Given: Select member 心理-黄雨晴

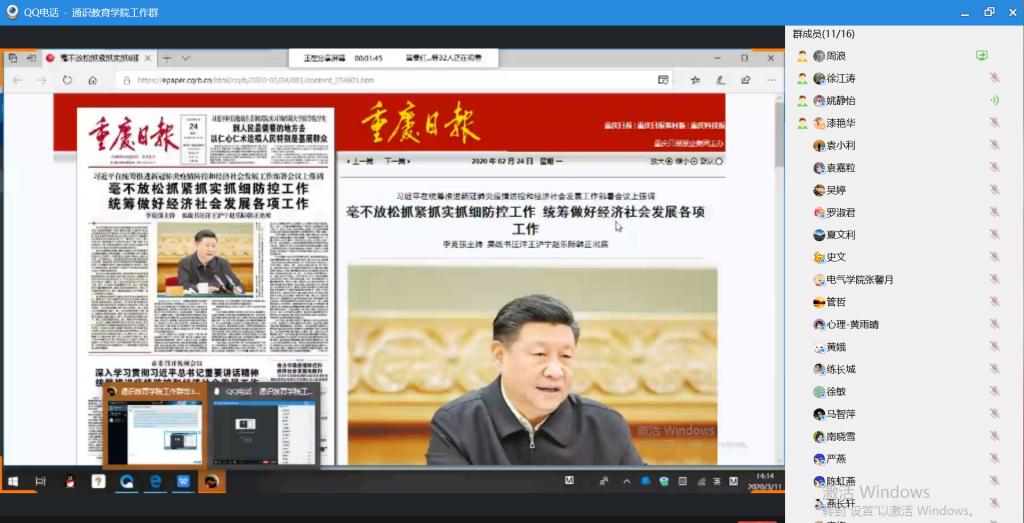Looking at the screenshot, I should click(x=852, y=324).
